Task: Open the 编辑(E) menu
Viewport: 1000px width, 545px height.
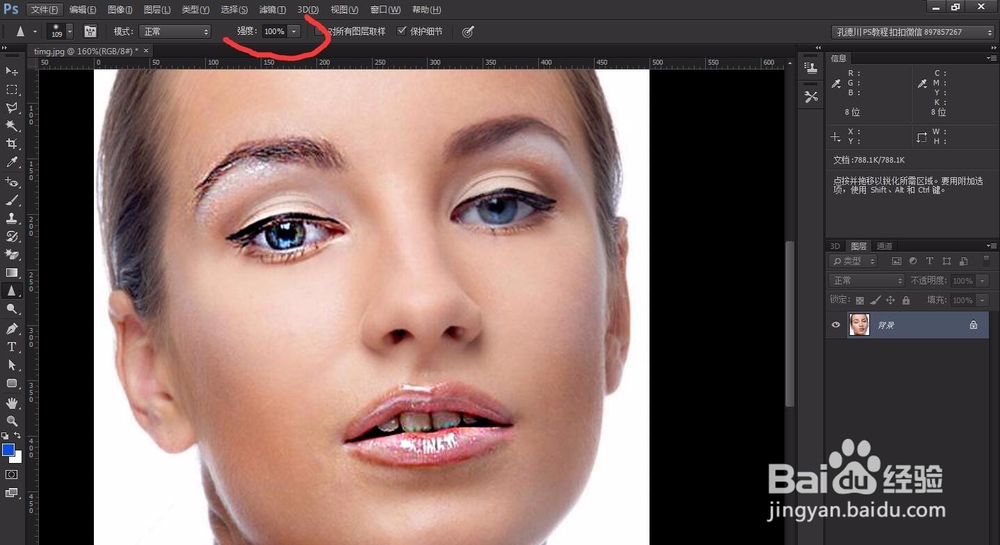Action: 83,10
